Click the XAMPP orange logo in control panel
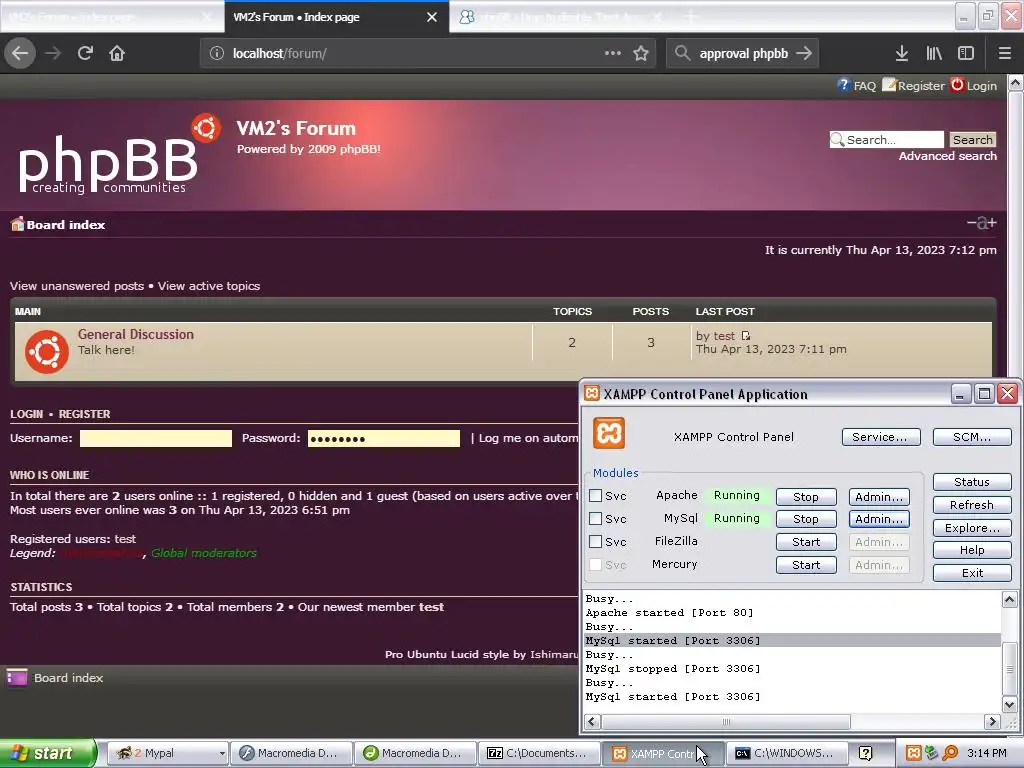Viewport: 1024px width, 768px height. click(x=609, y=434)
